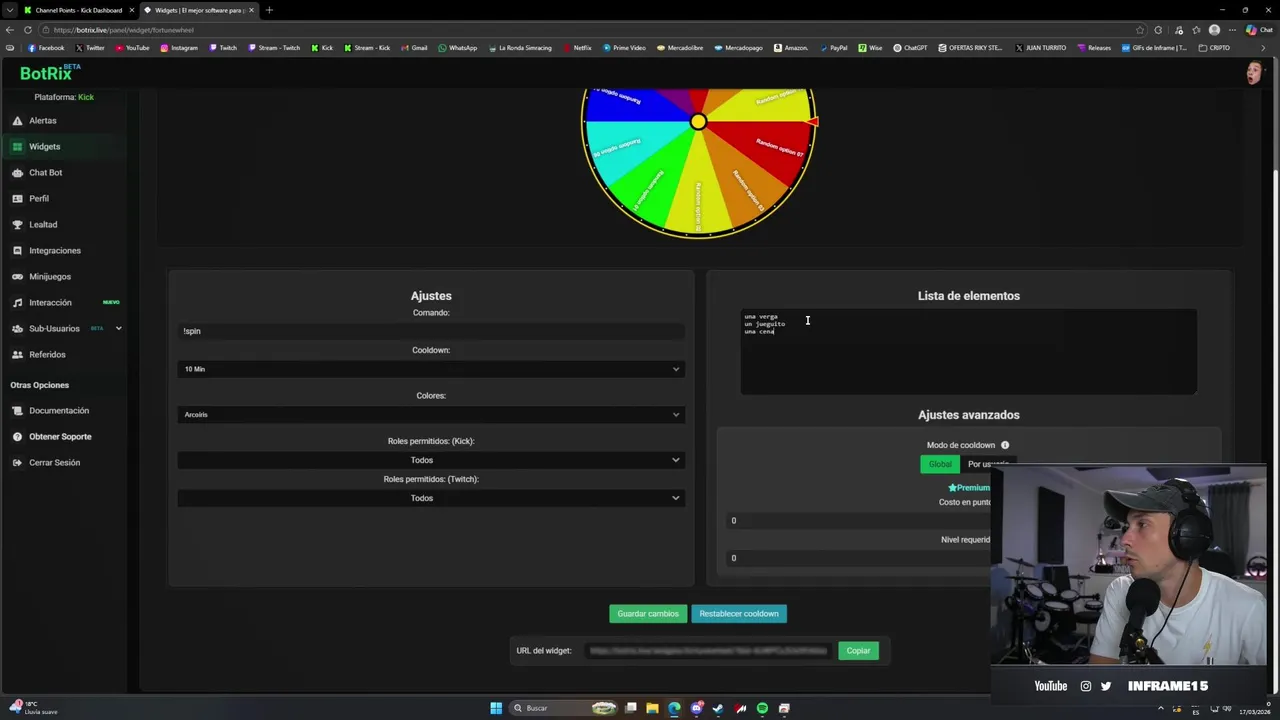Open the La Ronda Simracing bookmark
1280x720 pixels.
(x=520, y=48)
